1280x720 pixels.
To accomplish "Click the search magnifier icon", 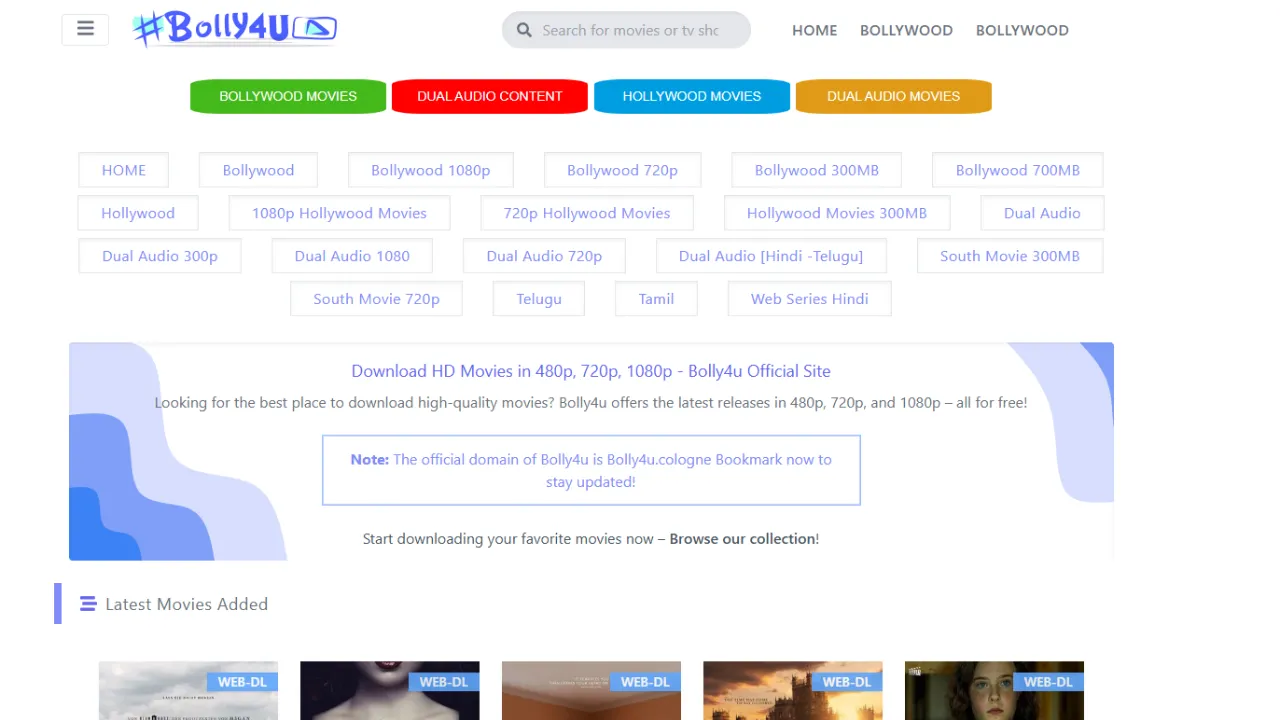I will (524, 30).
